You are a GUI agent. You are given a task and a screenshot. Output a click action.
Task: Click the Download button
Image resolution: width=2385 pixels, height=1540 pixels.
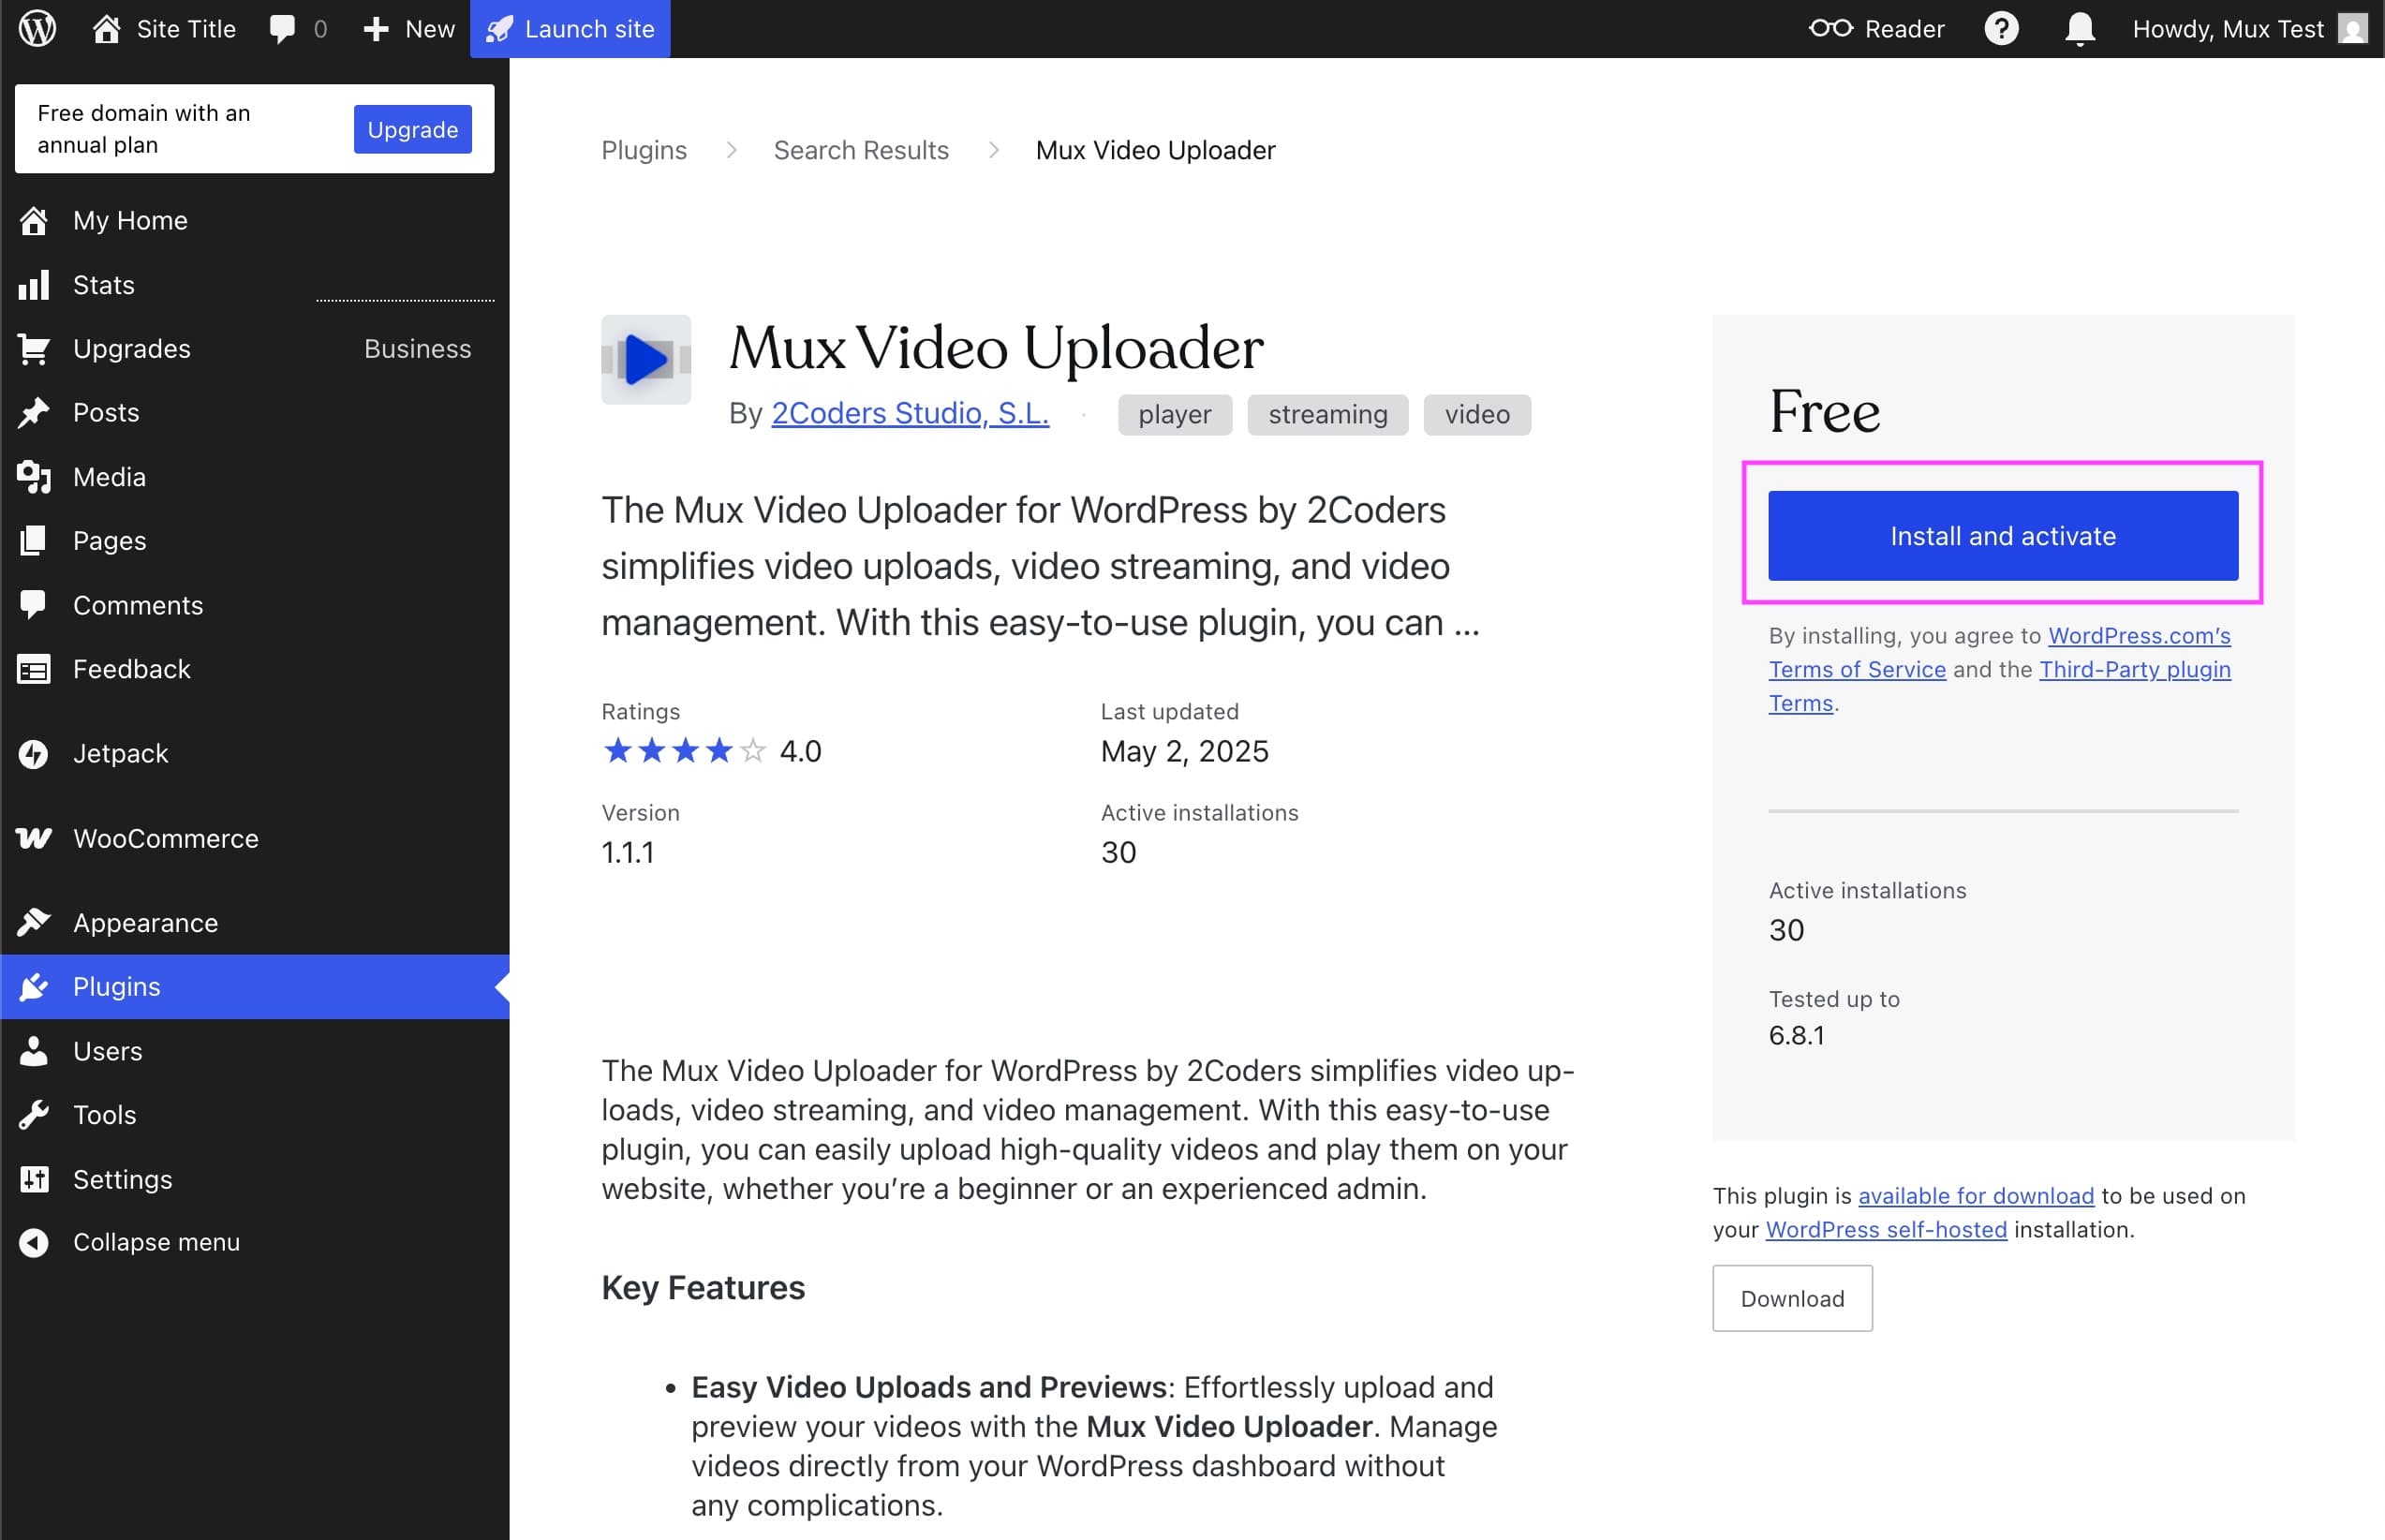(x=1792, y=1298)
